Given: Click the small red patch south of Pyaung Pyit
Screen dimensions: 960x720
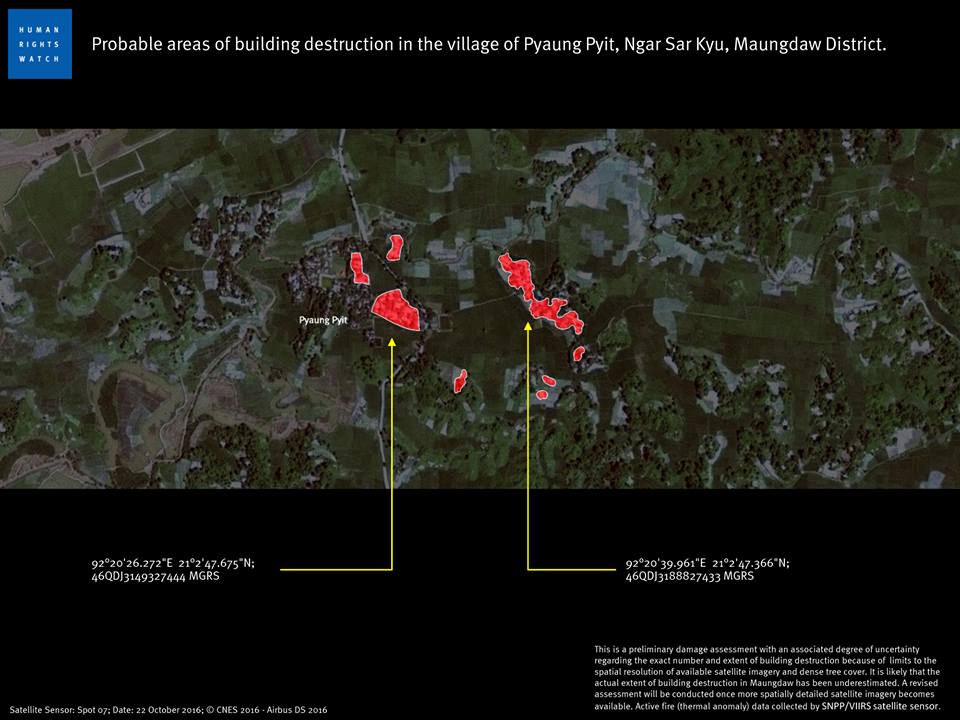Looking at the screenshot, I should [460, 381].
